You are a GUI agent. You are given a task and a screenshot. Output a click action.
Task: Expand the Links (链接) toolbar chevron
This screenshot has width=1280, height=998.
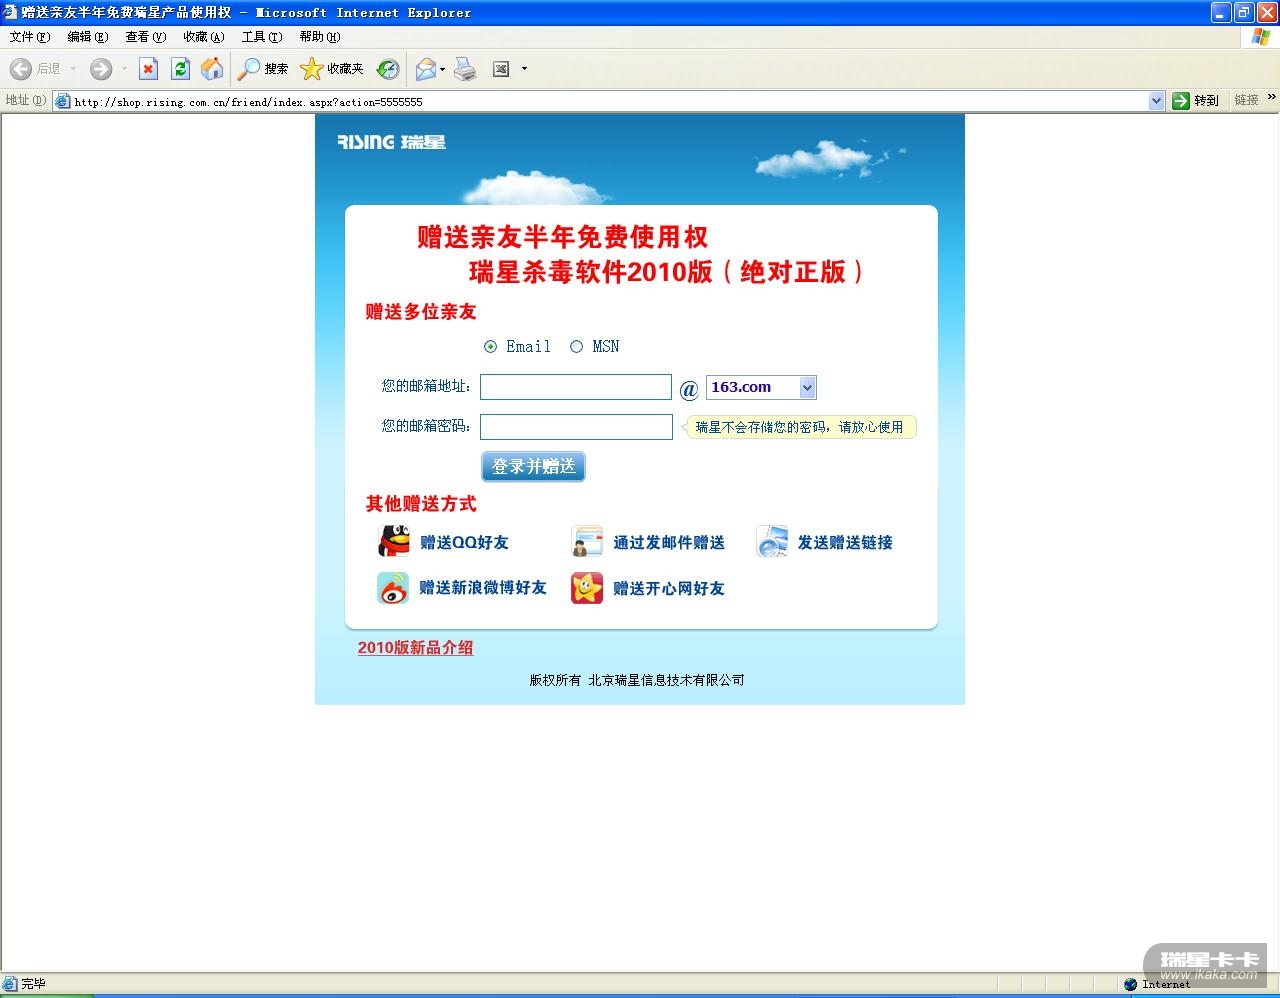pos(1272,98)
